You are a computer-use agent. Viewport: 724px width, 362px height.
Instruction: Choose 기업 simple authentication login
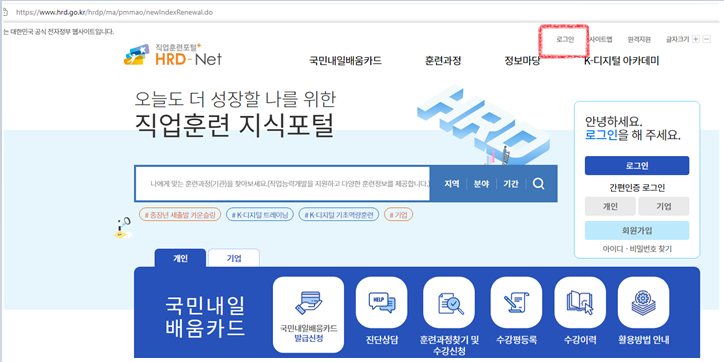click(x=664, y=206)
